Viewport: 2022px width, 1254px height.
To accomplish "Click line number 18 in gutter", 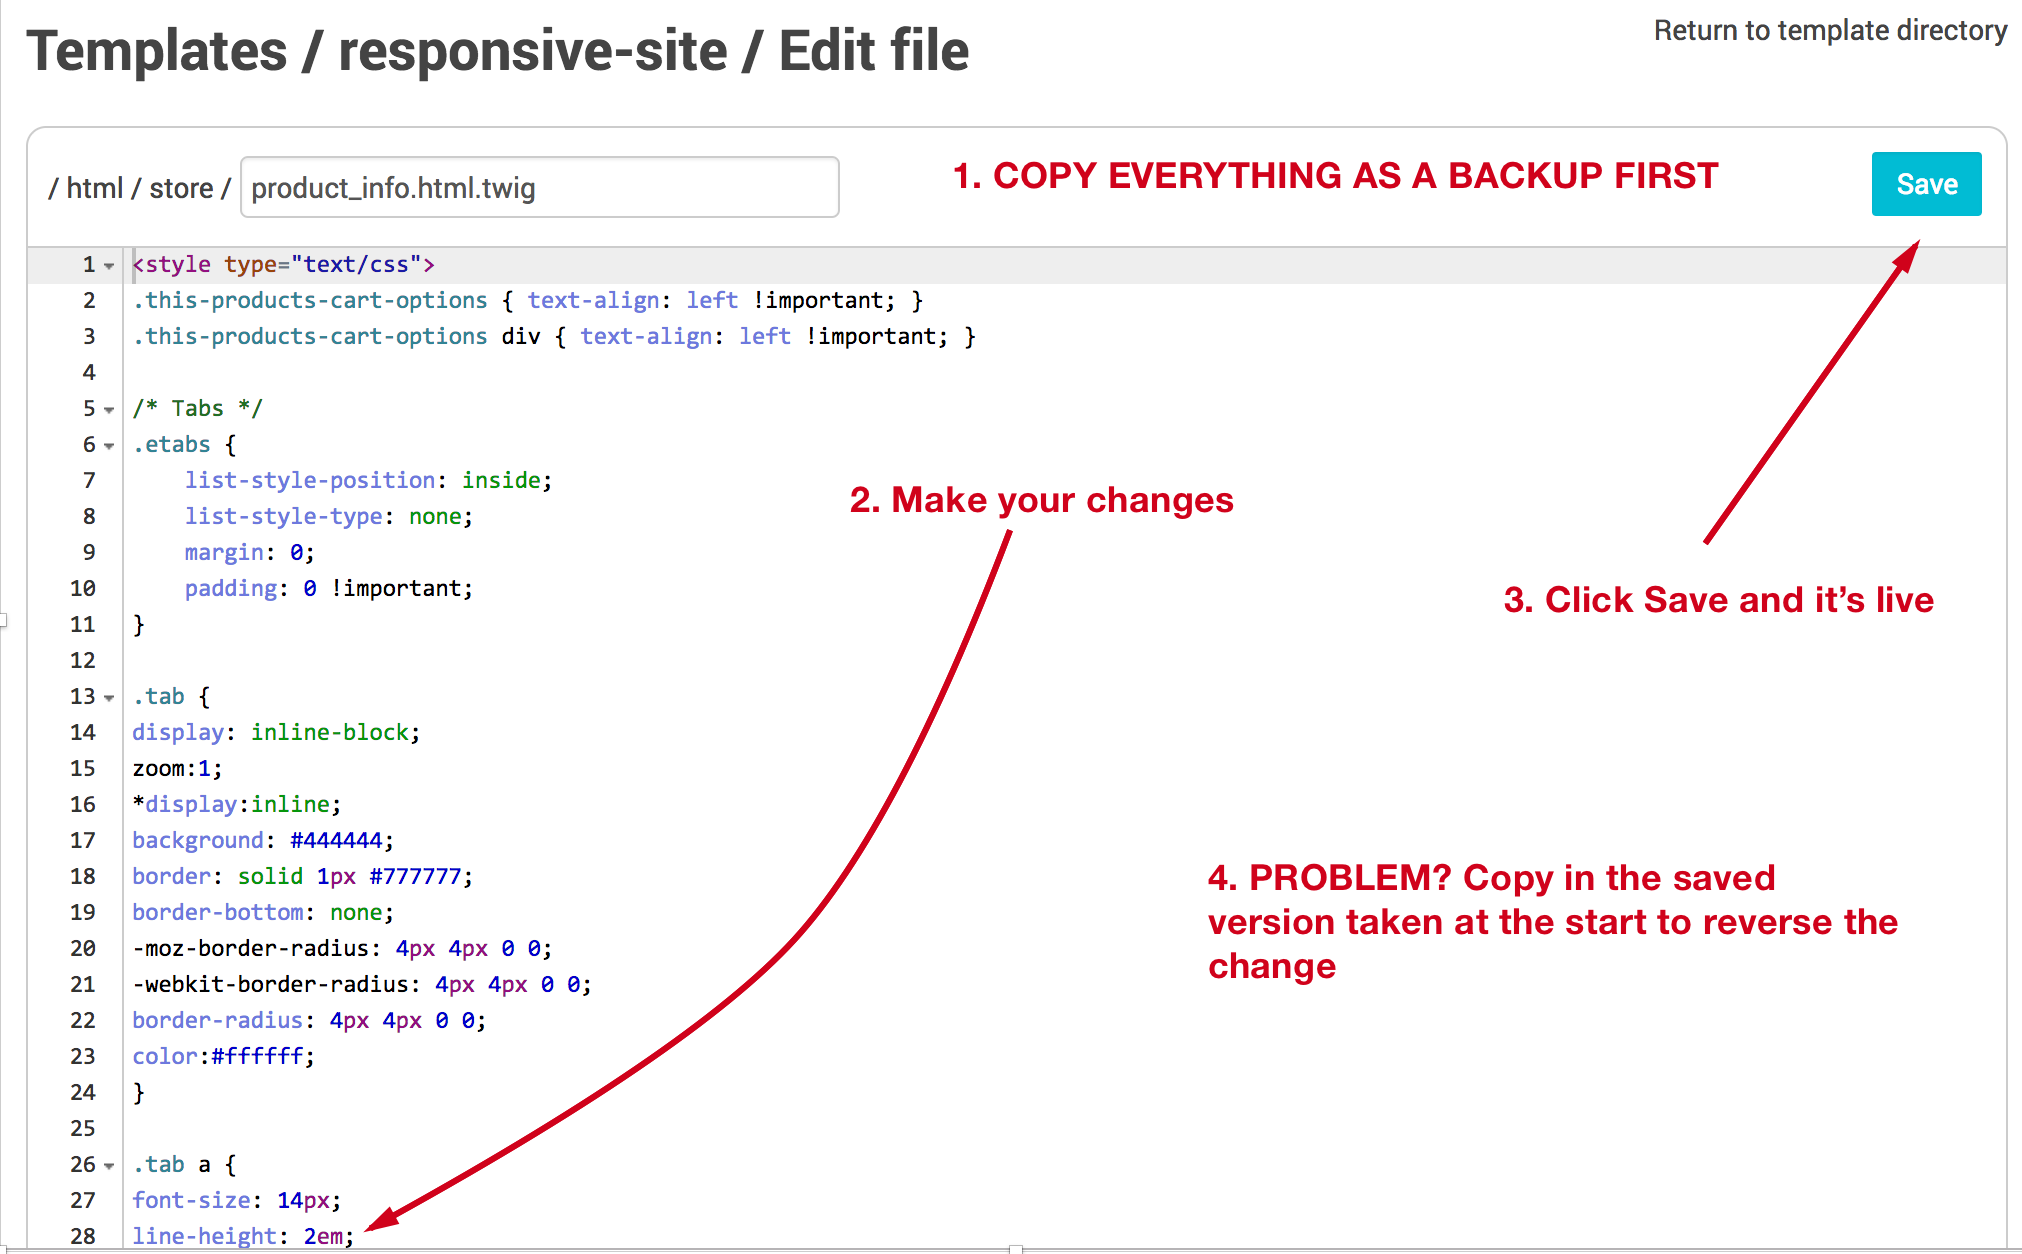I will click(83, 876).
